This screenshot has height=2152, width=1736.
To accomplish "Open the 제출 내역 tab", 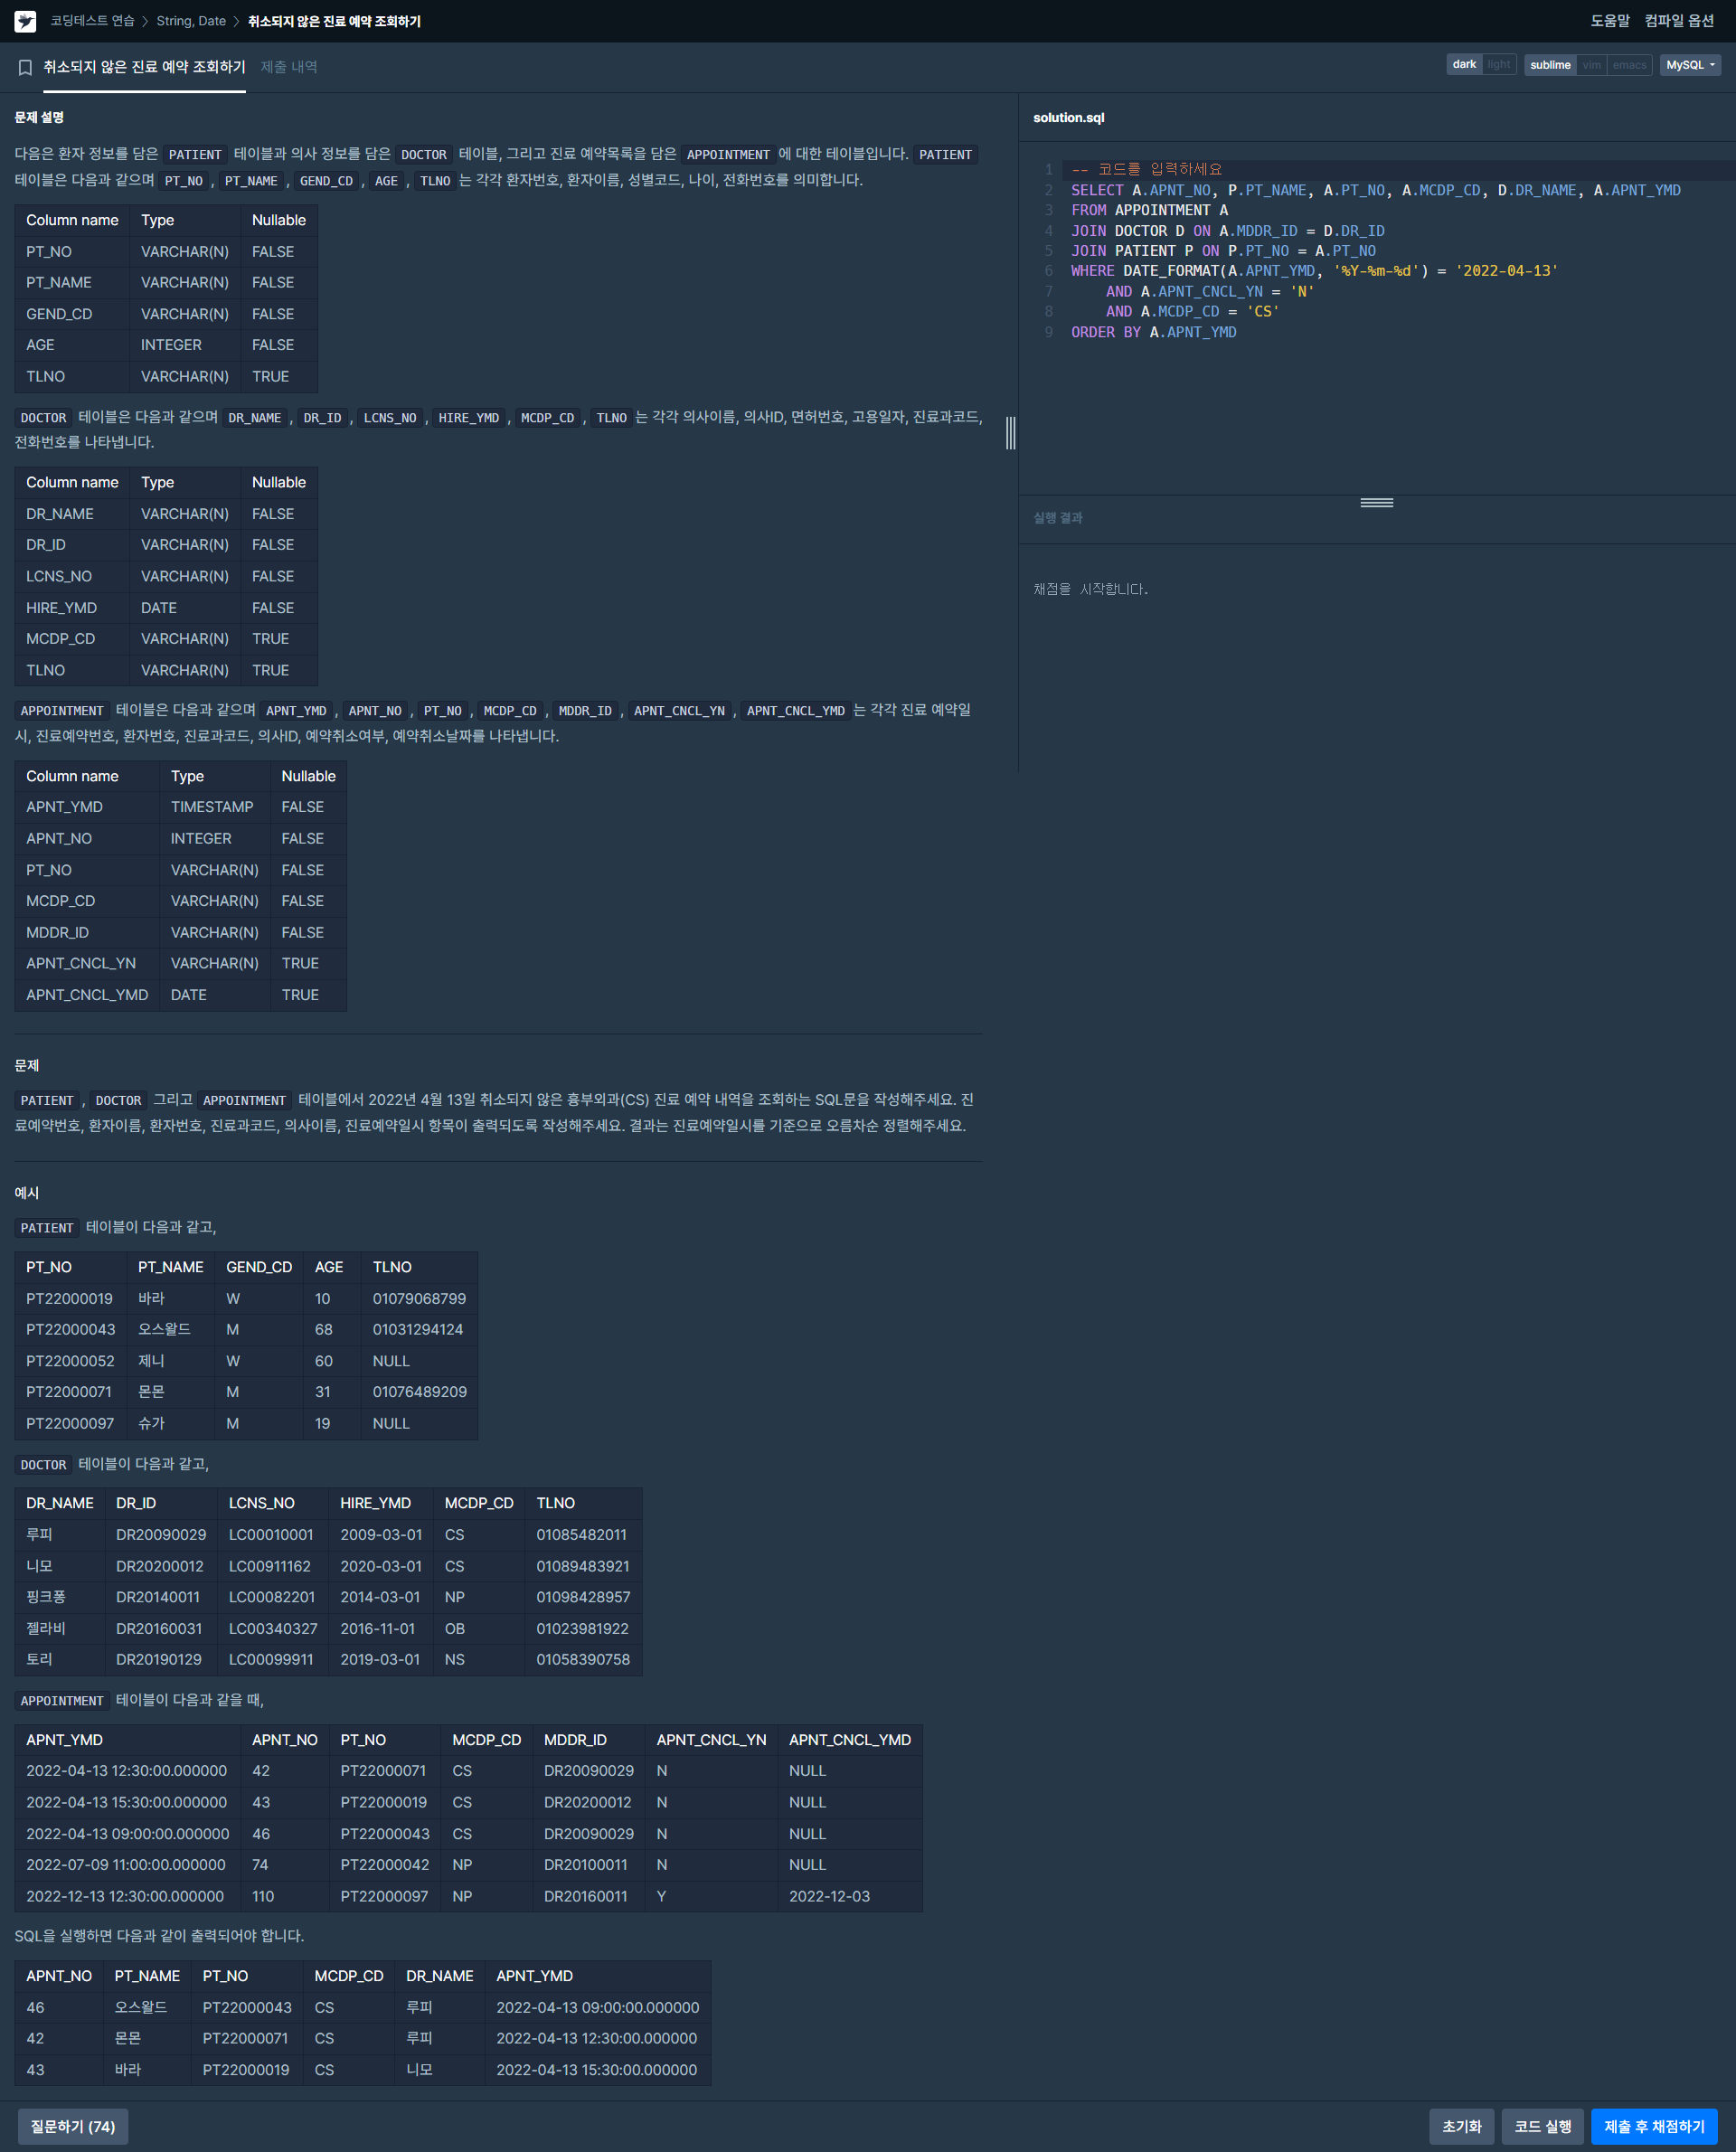I will (x=289, y=67).
